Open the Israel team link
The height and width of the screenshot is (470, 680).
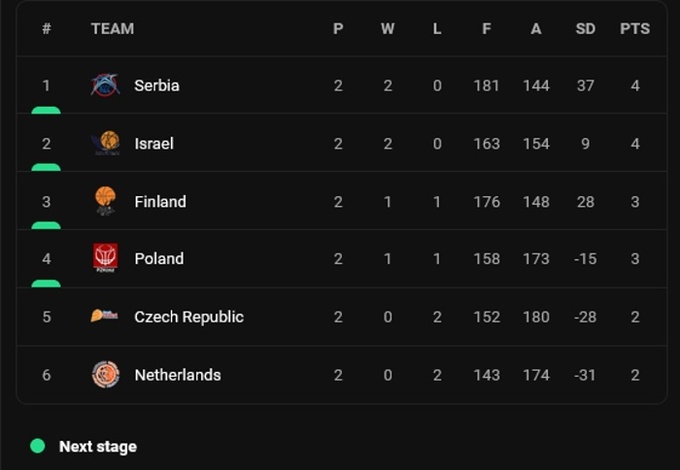point(154,144)
